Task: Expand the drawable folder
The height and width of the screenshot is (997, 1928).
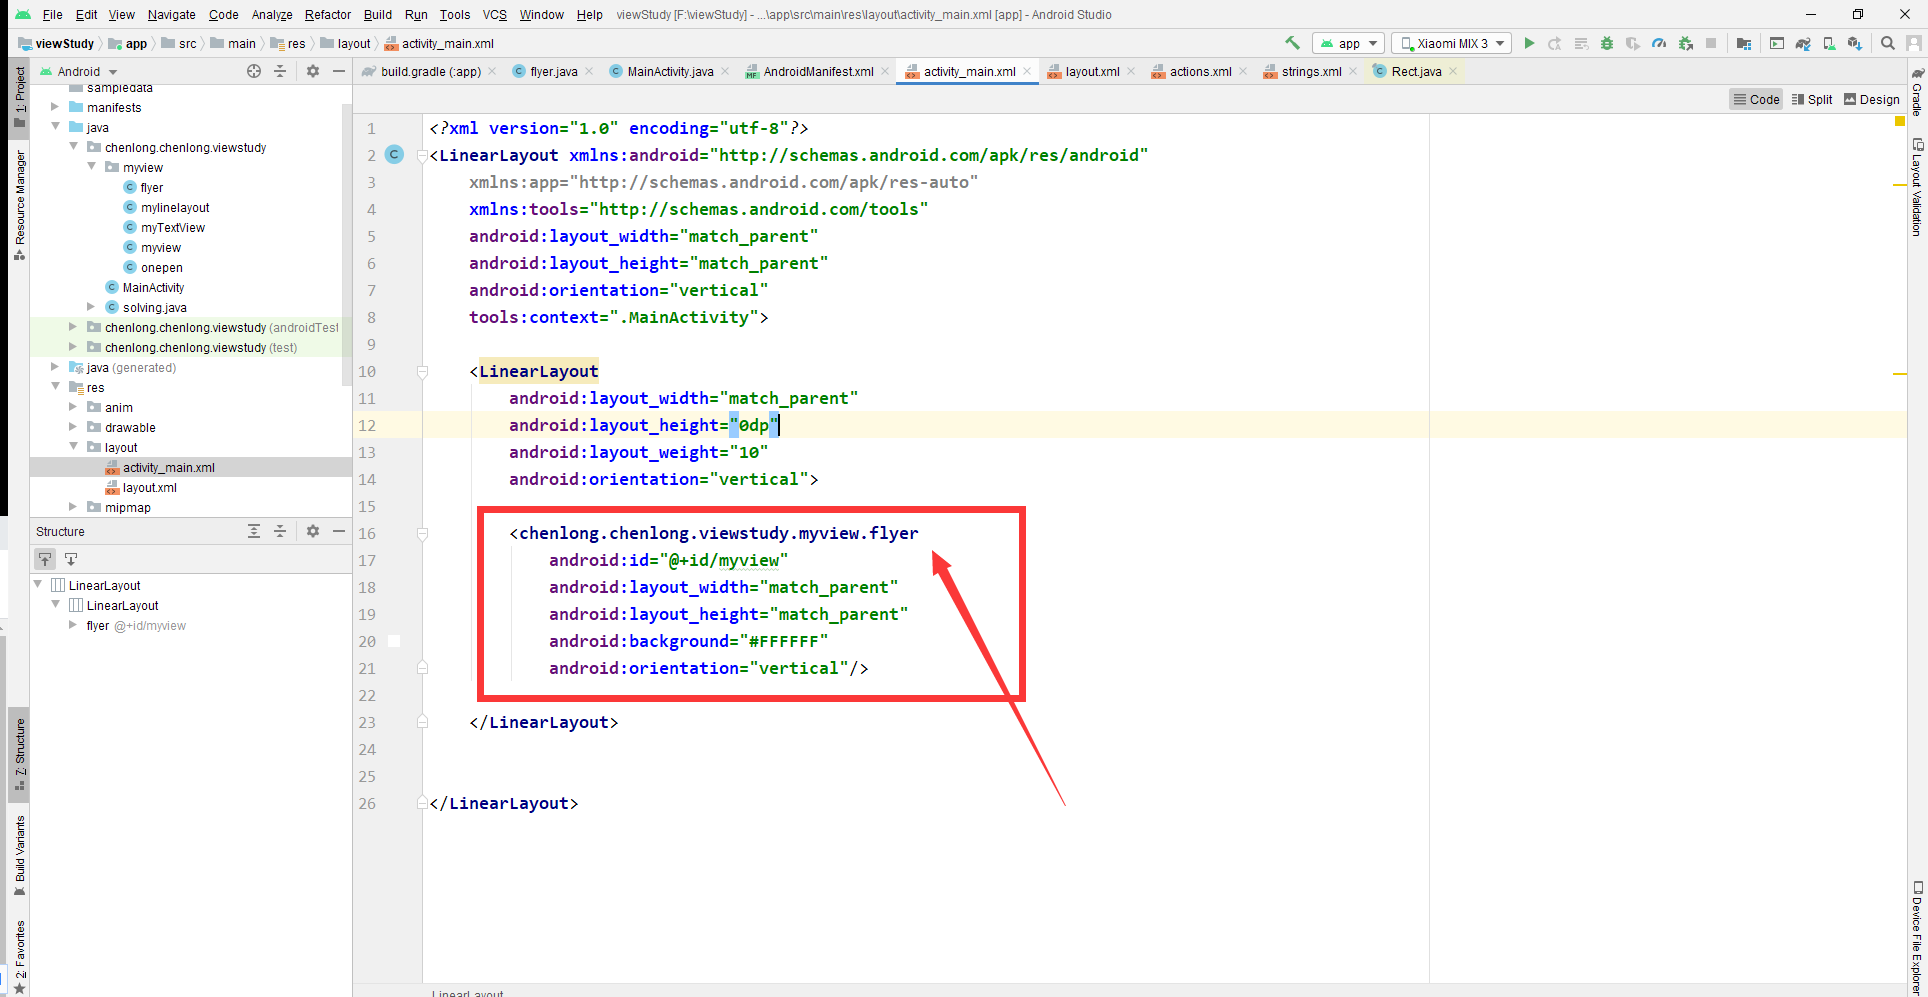Action: click(73, 427)
